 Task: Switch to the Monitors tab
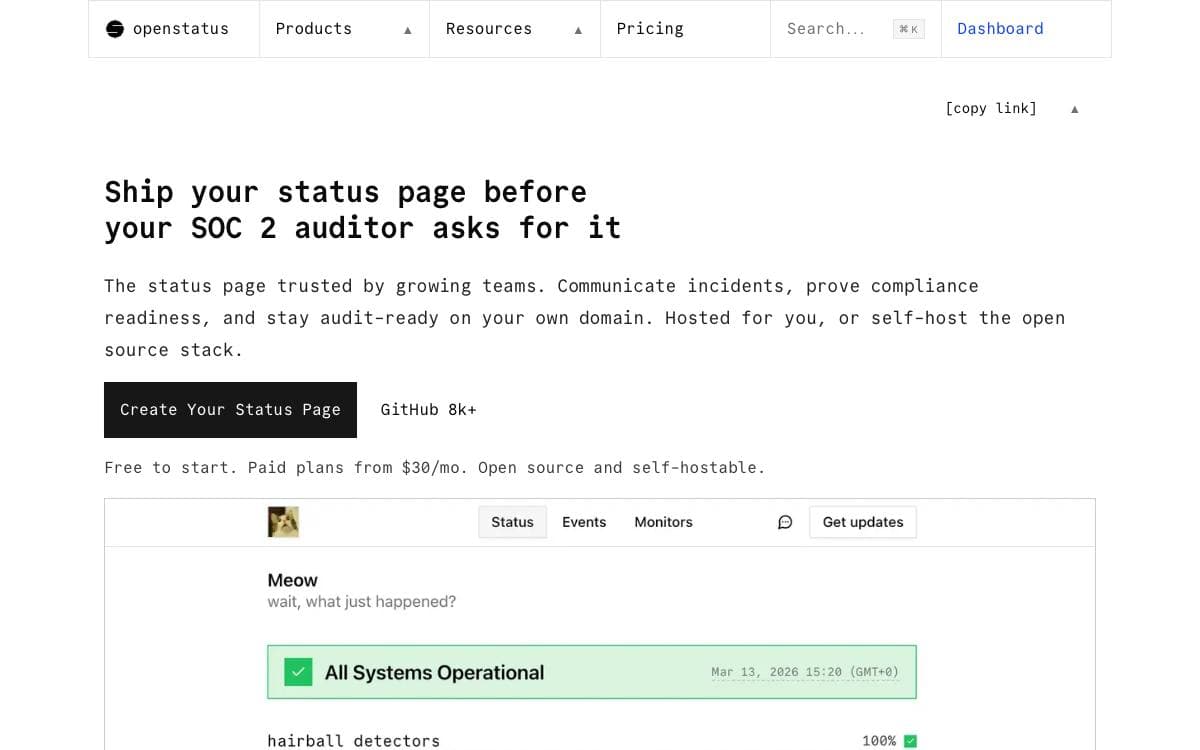(663, 522)
